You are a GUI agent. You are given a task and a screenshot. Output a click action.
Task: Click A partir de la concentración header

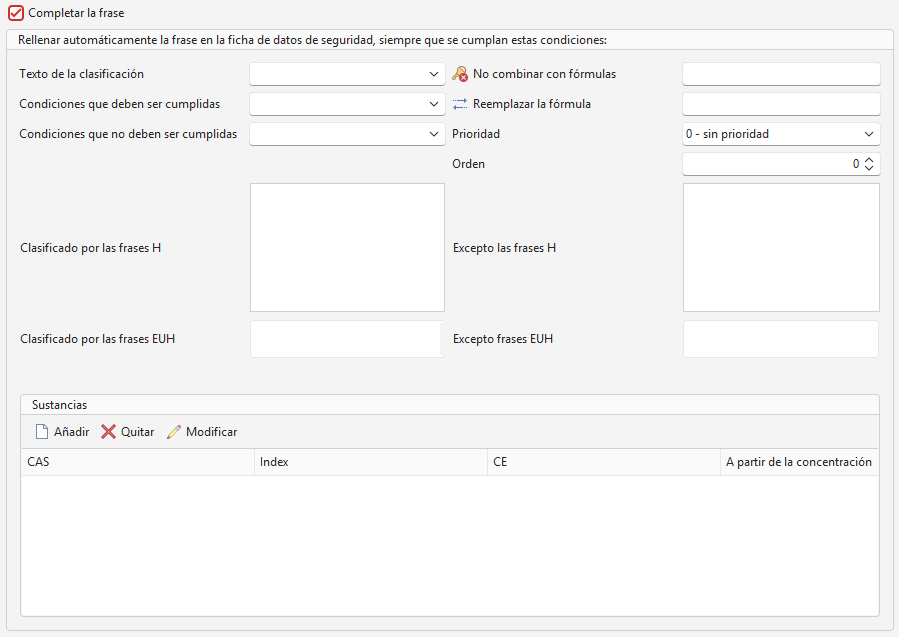click(x=799, y=462)
